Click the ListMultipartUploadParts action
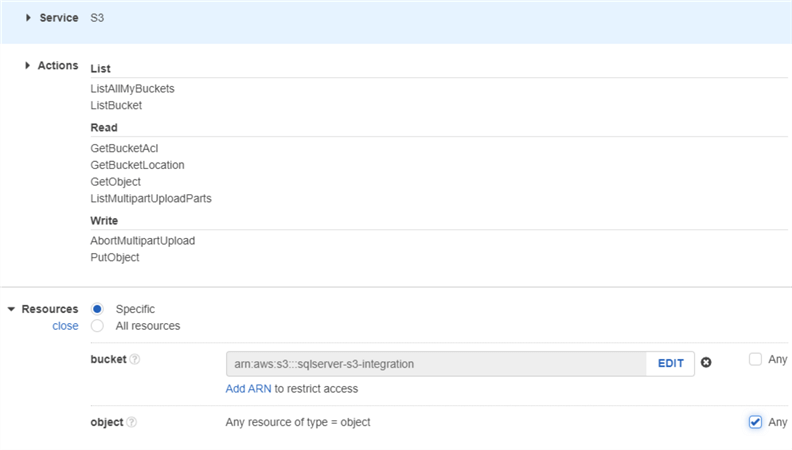 click(151, 198)
